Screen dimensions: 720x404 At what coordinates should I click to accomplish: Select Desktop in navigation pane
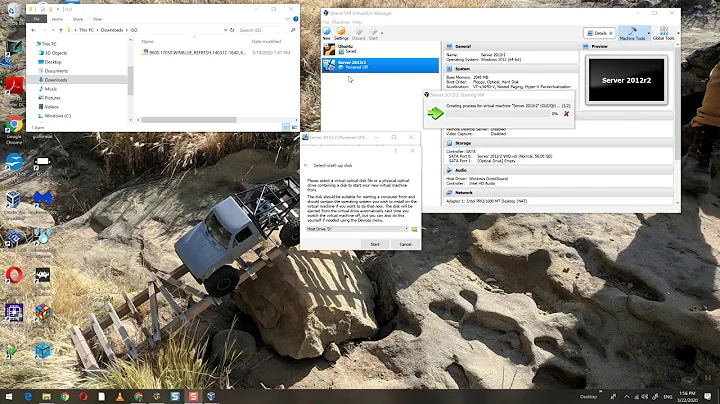click(x=53, y=62)
